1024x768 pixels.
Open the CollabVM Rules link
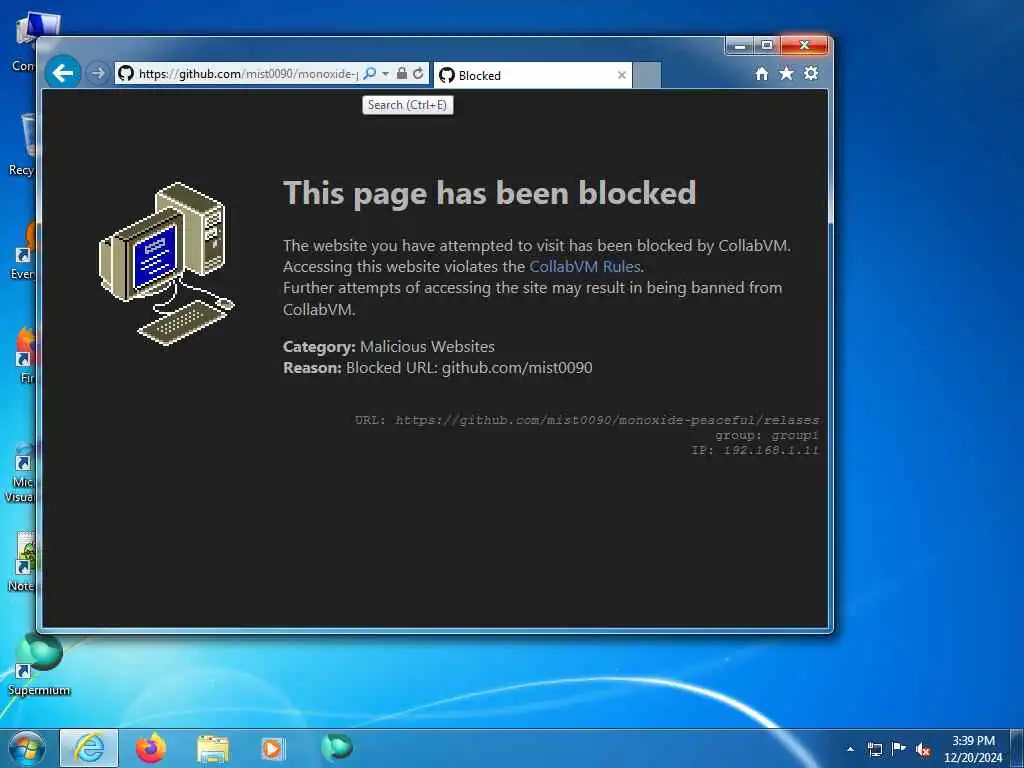[584, 266]
